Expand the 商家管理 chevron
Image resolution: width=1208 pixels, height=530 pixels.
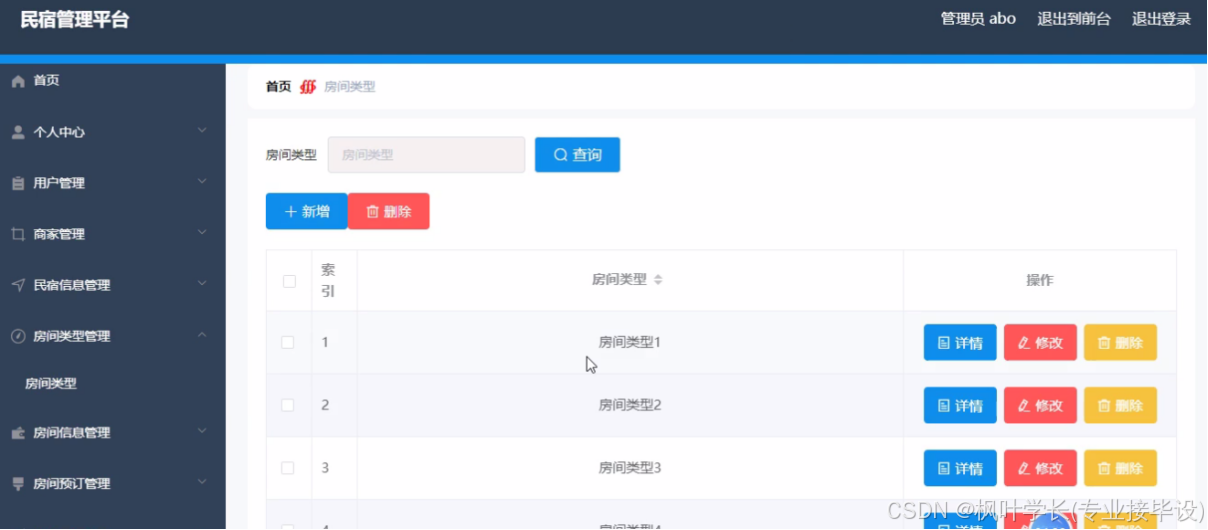(202, 233)
